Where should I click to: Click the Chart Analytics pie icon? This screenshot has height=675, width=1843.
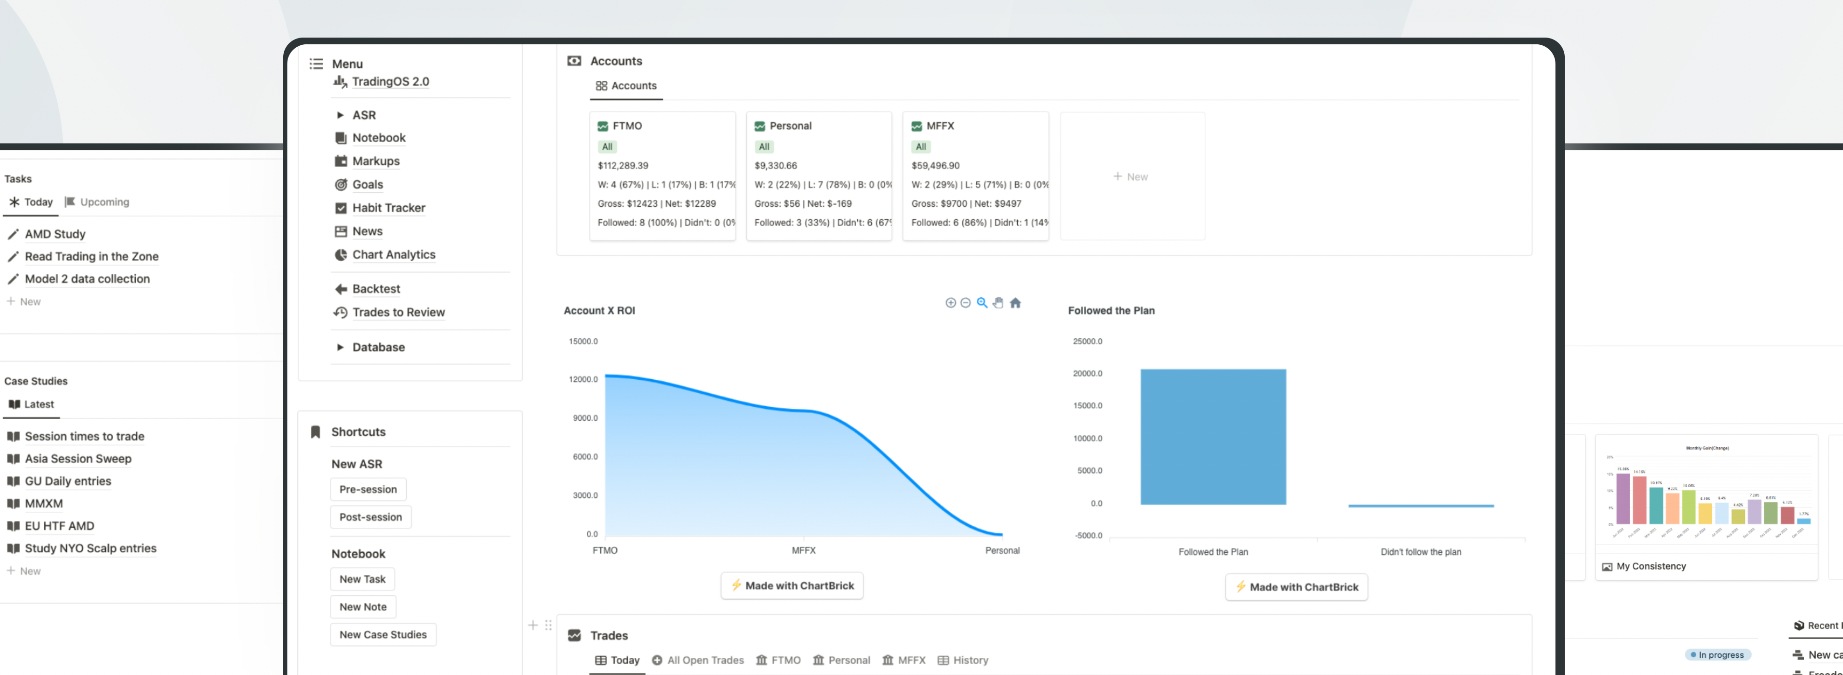click(341, 255)
